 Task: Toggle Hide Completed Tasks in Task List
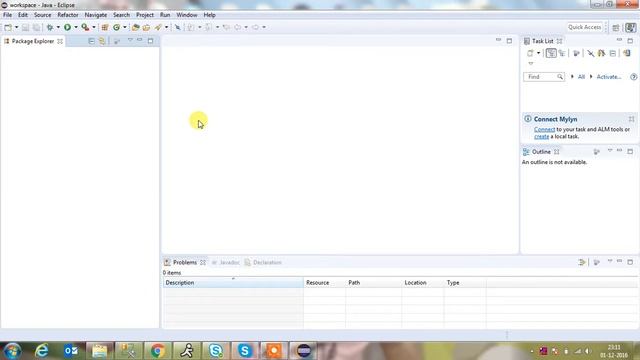(x=591, y=53)
